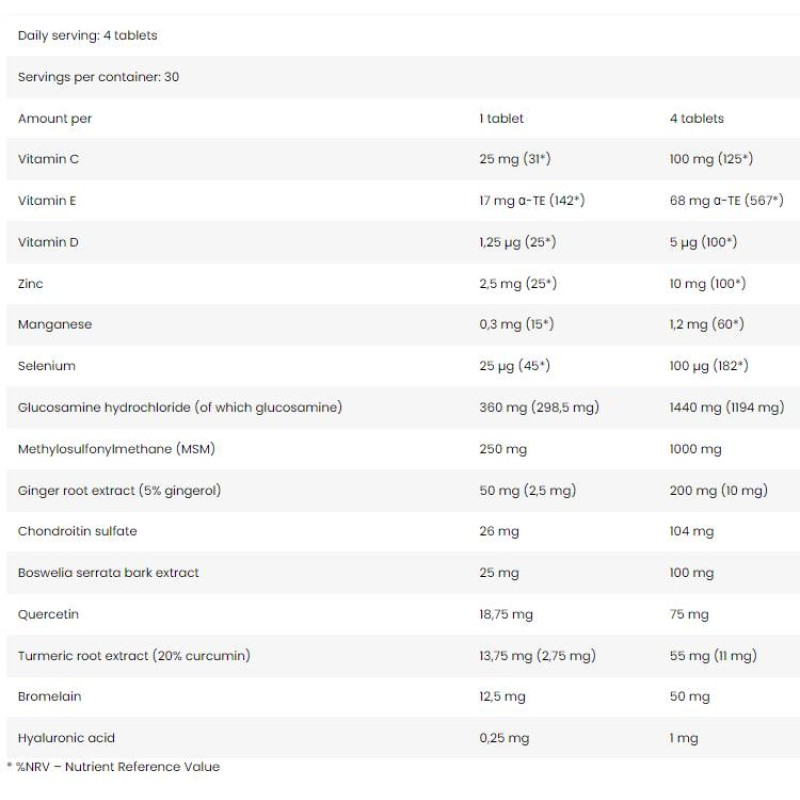Click the "%NRV – Nutrient Reference Value" footnote
Image resolution: width=800 pixels, height=800 pixels.
click(115, 767)
